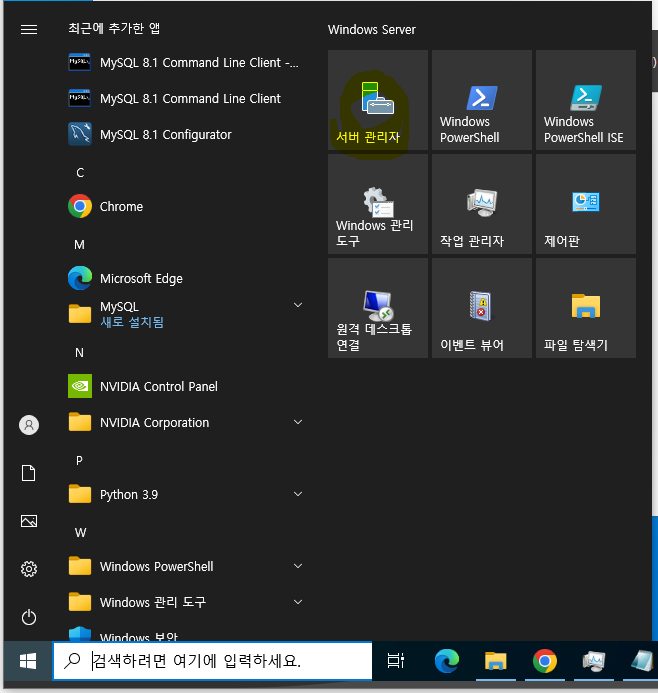Viewport: 658px width, 693px height.
Task: Open the 제어판 tile
Action: tap(586, 204)
